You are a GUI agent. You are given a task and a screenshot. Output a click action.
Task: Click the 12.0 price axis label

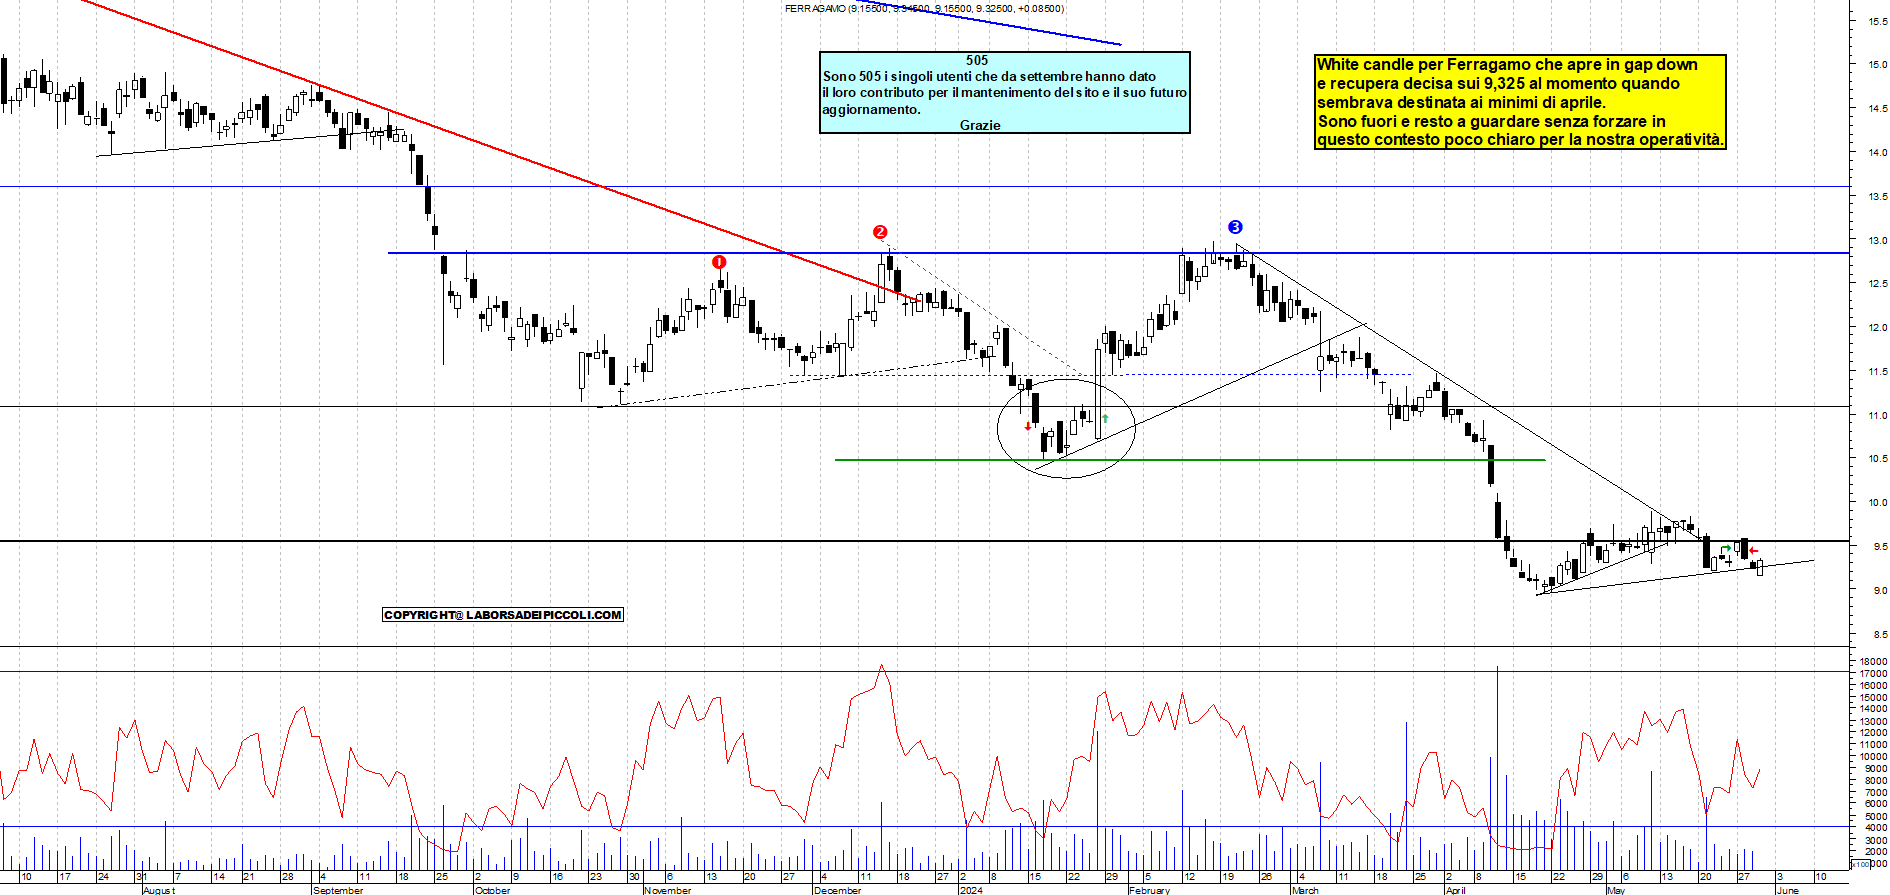point(1878,328)
